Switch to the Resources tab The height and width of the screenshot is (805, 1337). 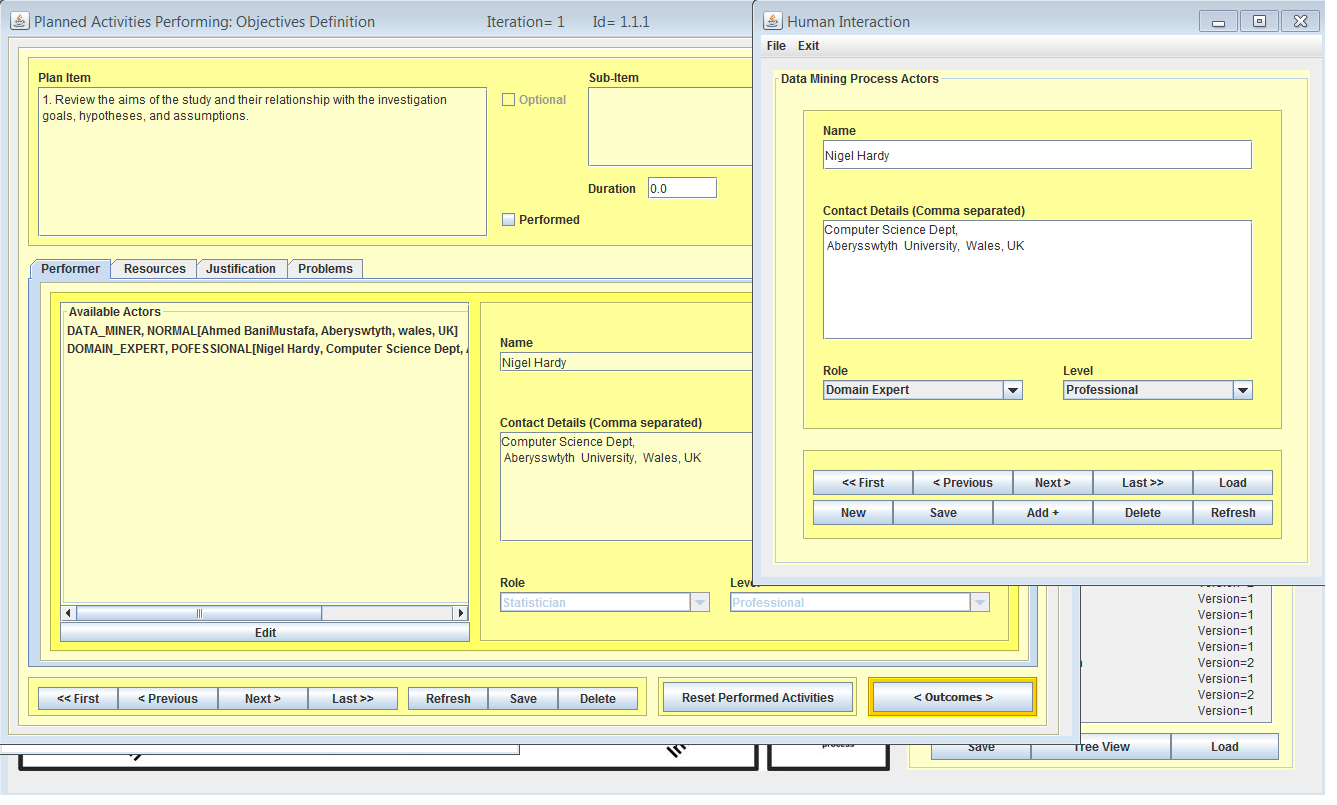pyautogui.click(x=154, y=269)
